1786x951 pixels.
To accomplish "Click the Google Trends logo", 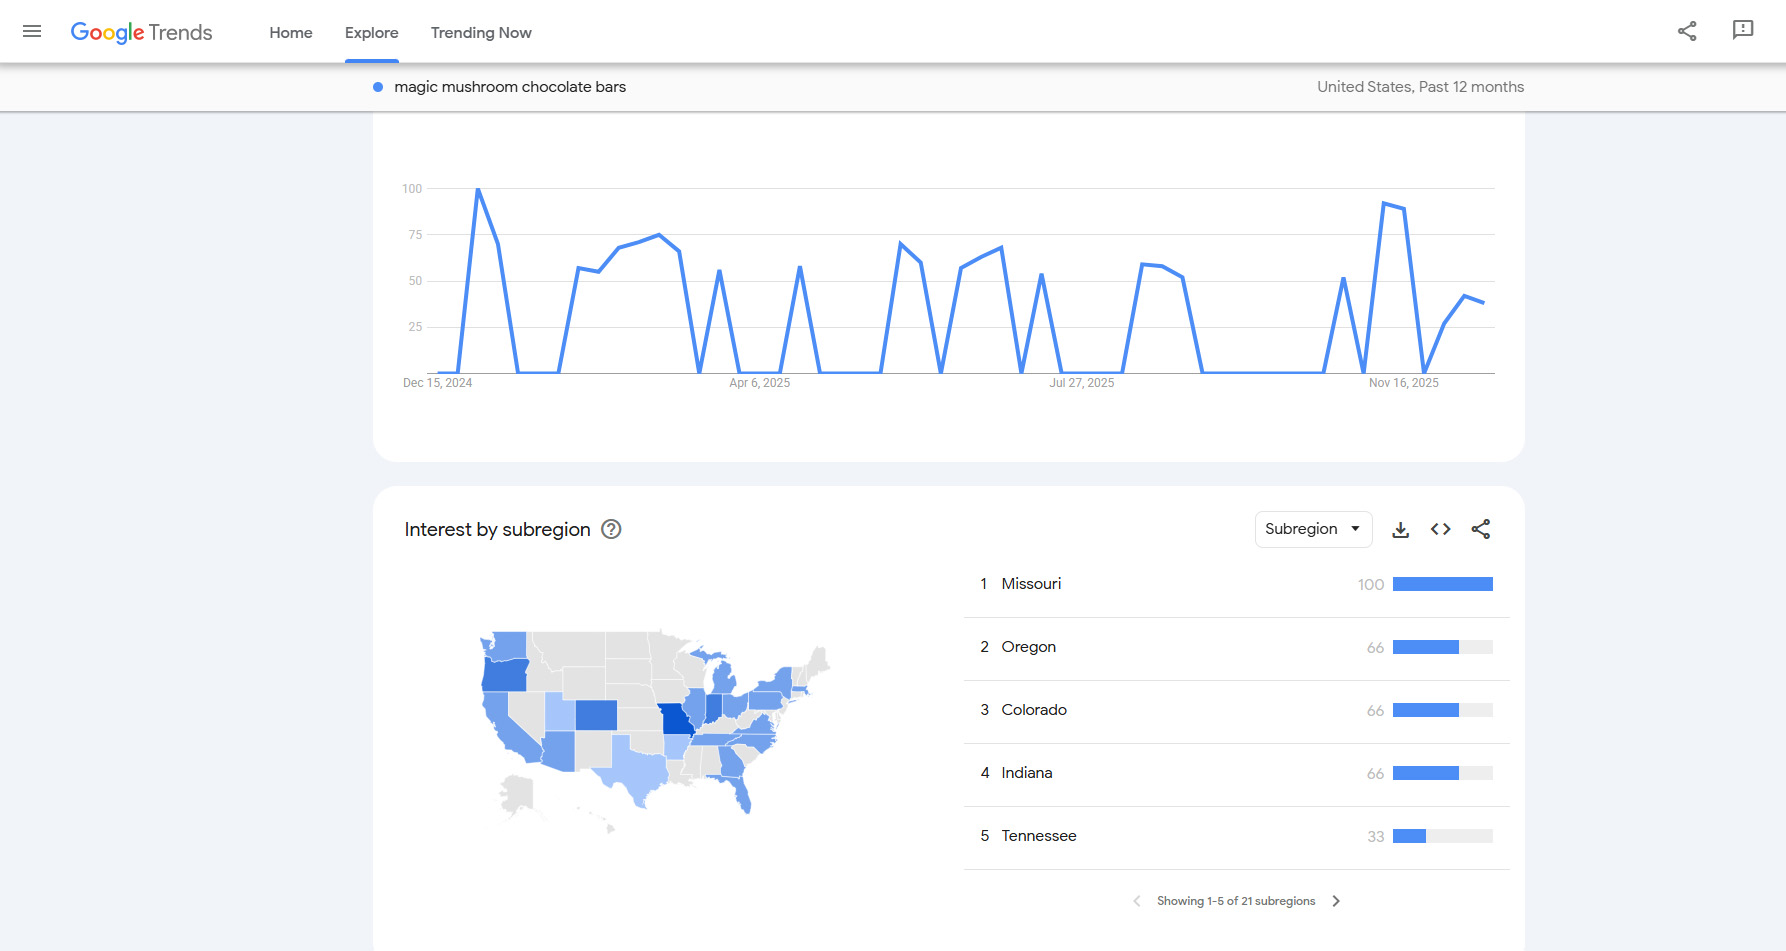I will coord(140,31).
